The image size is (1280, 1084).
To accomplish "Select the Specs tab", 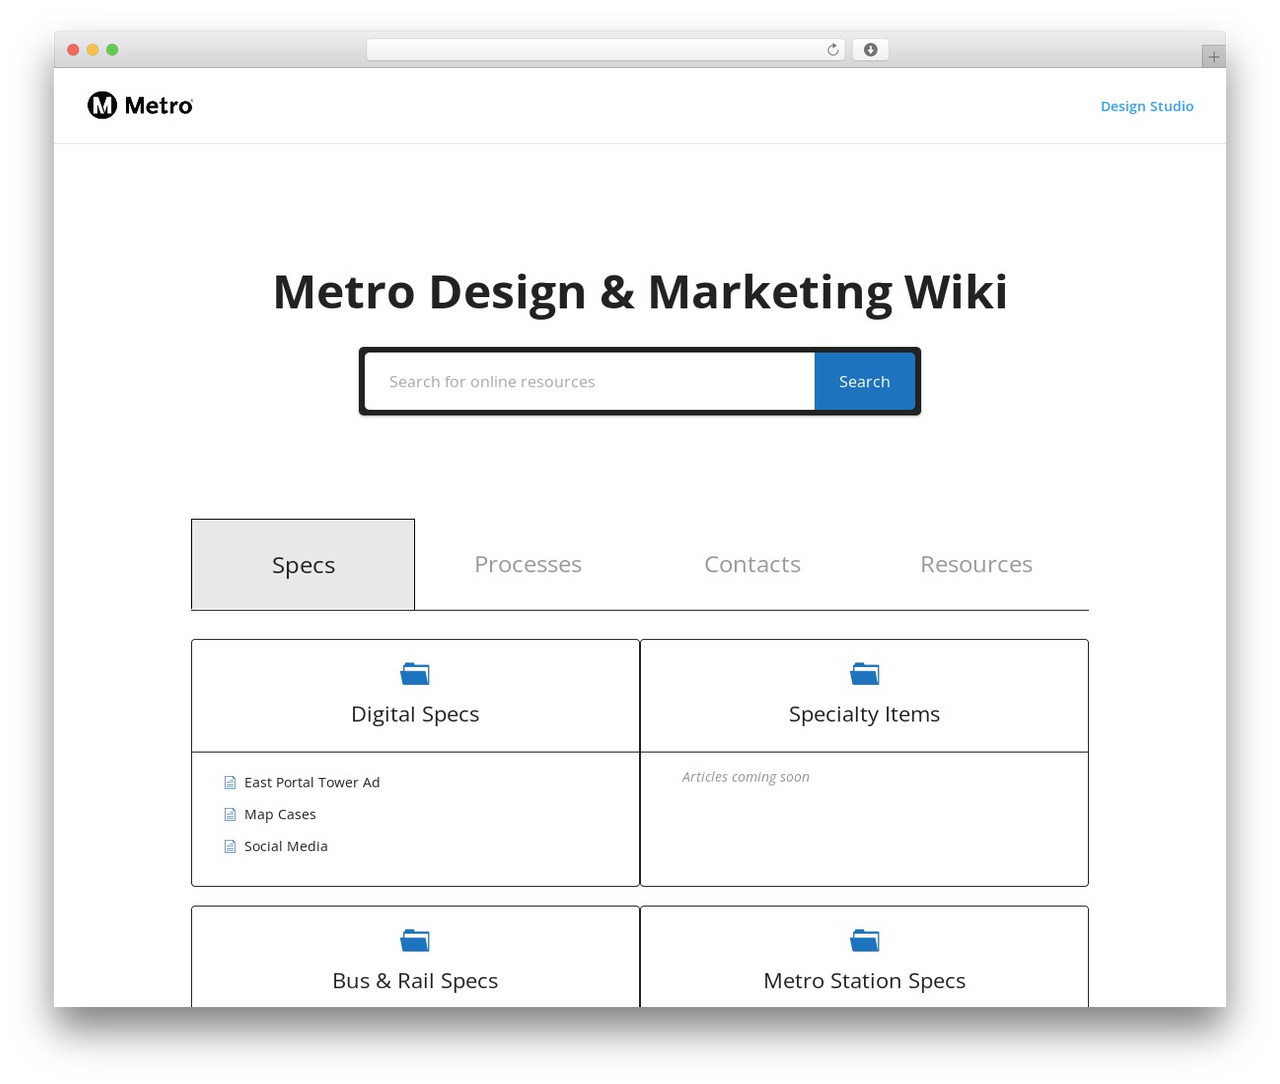I will (303, 565).
